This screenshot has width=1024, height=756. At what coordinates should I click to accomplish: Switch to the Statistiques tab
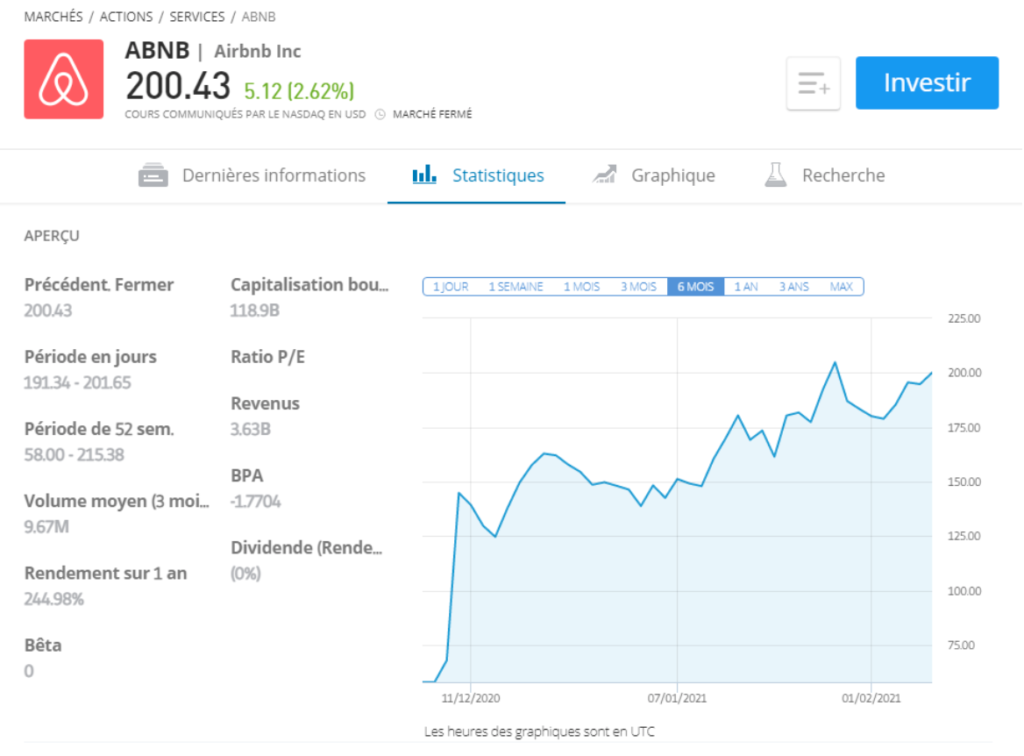[477, 175]
